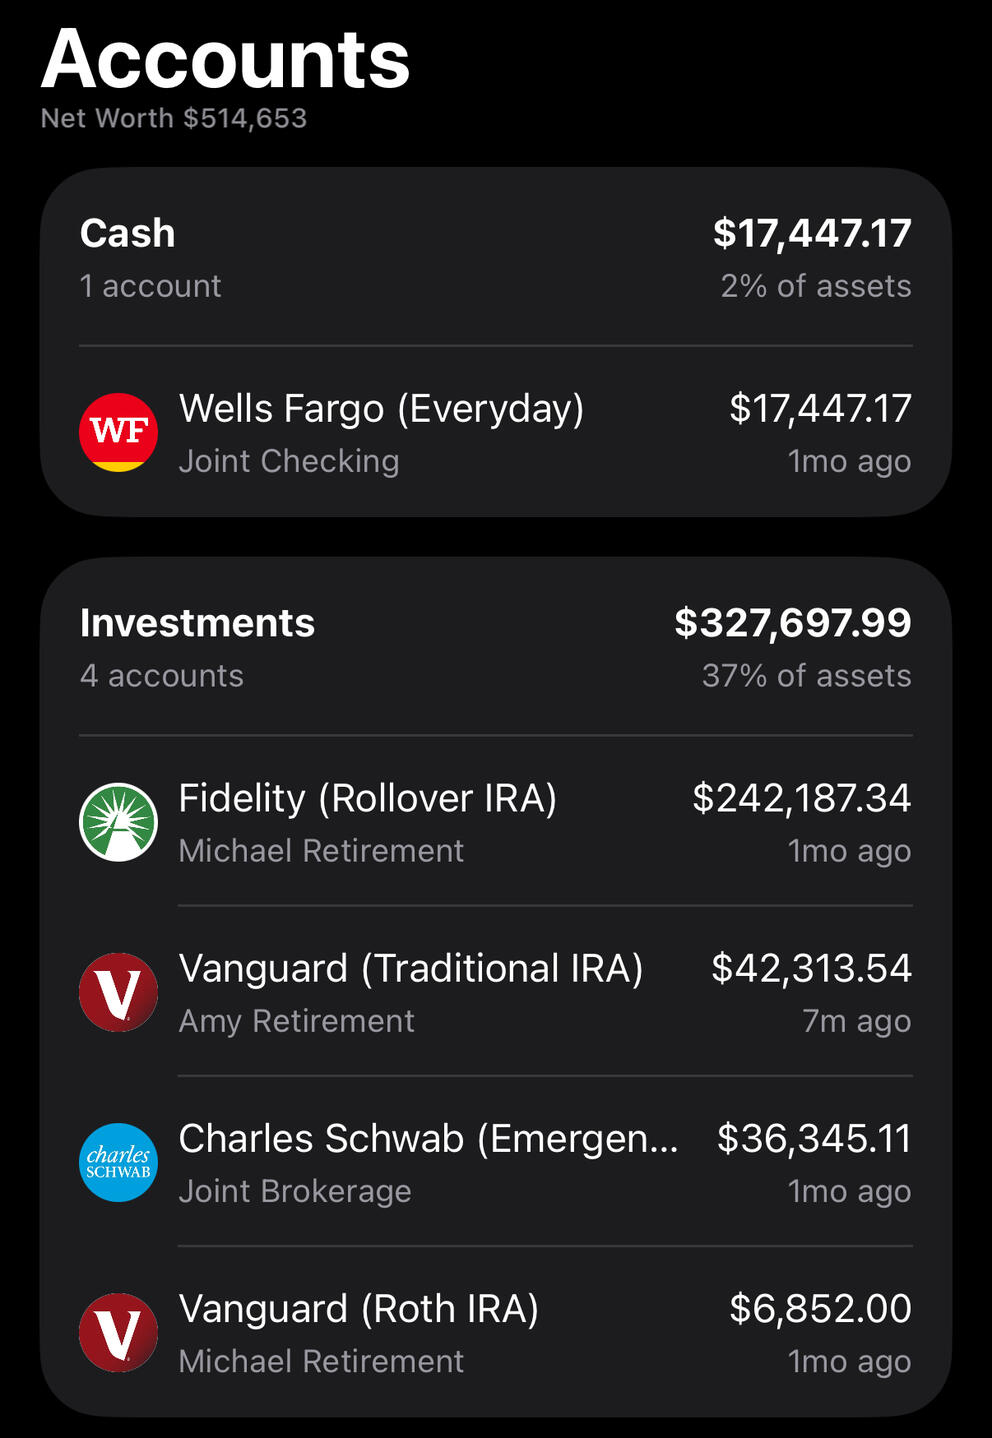Select the Vanguard (Traditional IRA) account title
This screenshot has width=992, height=1438.
[x=410, y=968]
